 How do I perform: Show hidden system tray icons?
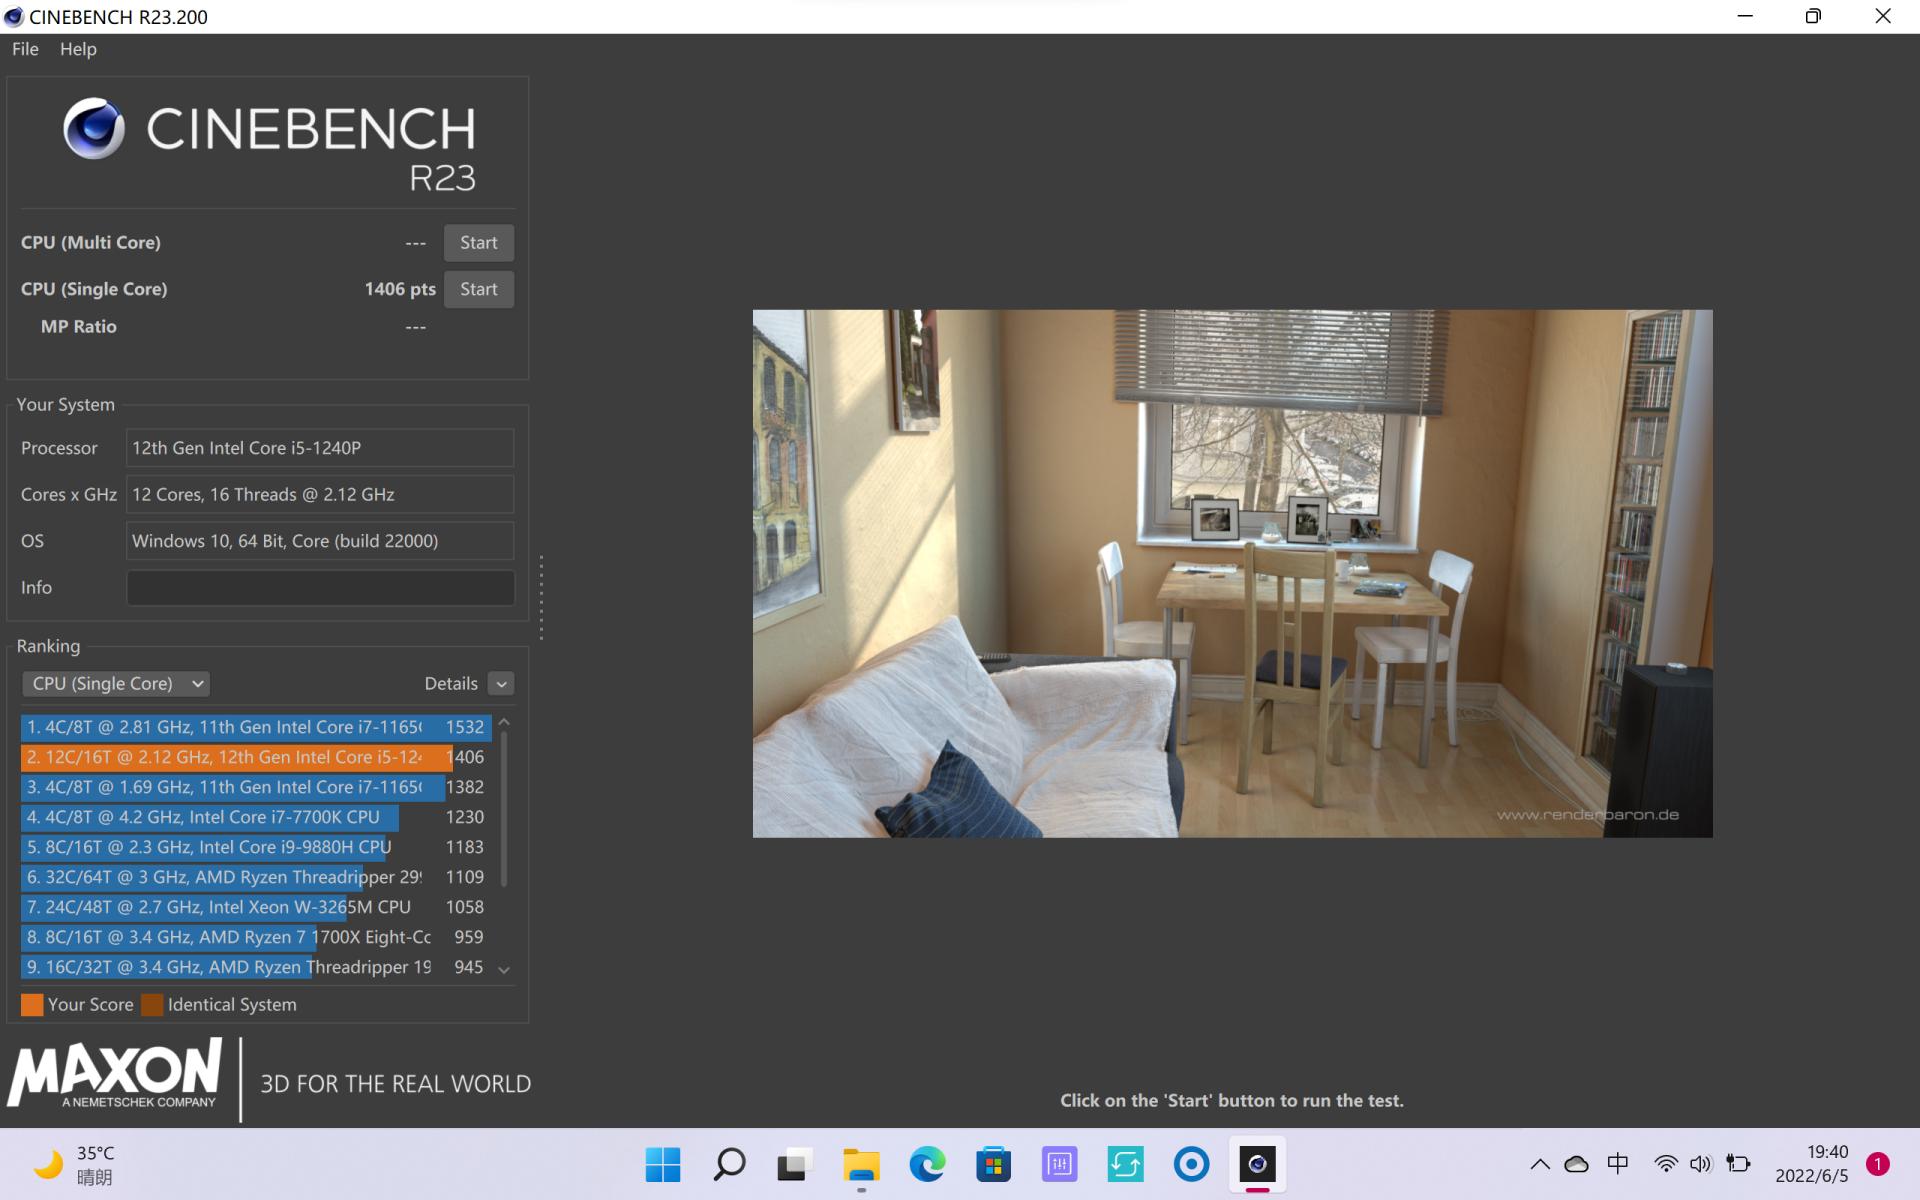[x=1540, y=1164]
